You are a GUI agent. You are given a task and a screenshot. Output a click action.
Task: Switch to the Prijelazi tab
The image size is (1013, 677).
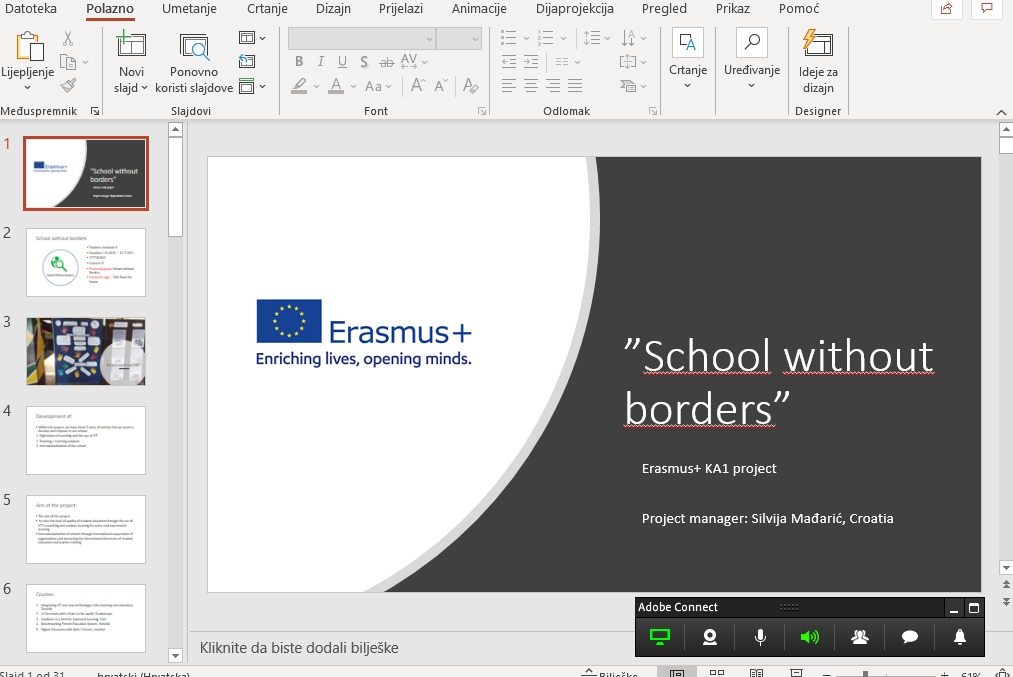coord(401,8)
